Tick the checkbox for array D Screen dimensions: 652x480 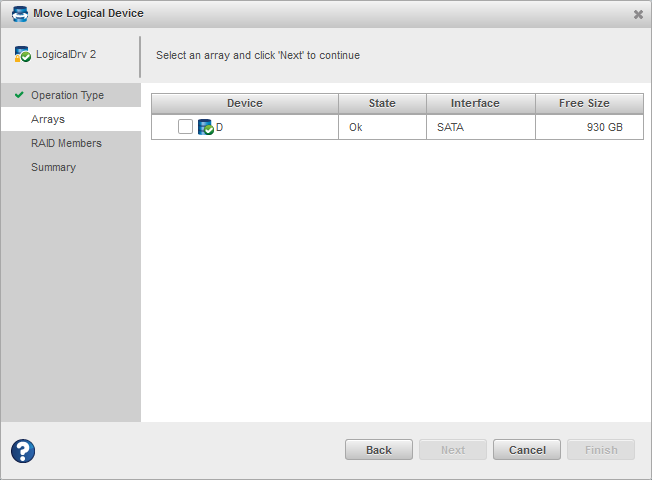185,127
